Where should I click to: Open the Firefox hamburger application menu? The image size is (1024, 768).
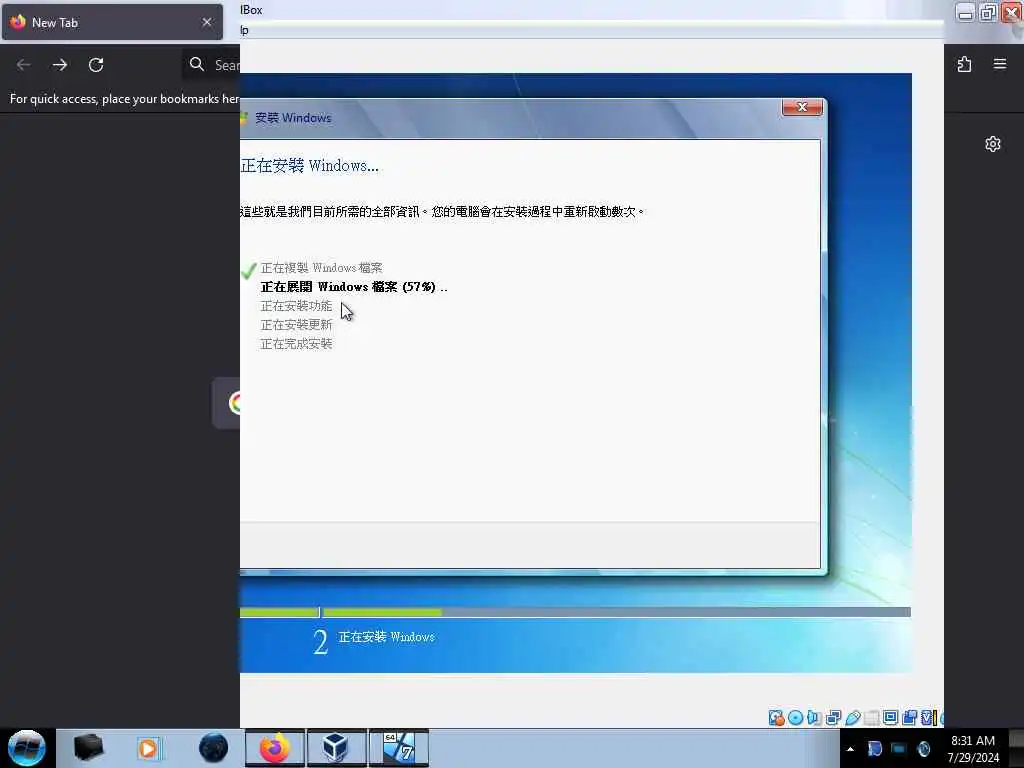[1000, 64]
